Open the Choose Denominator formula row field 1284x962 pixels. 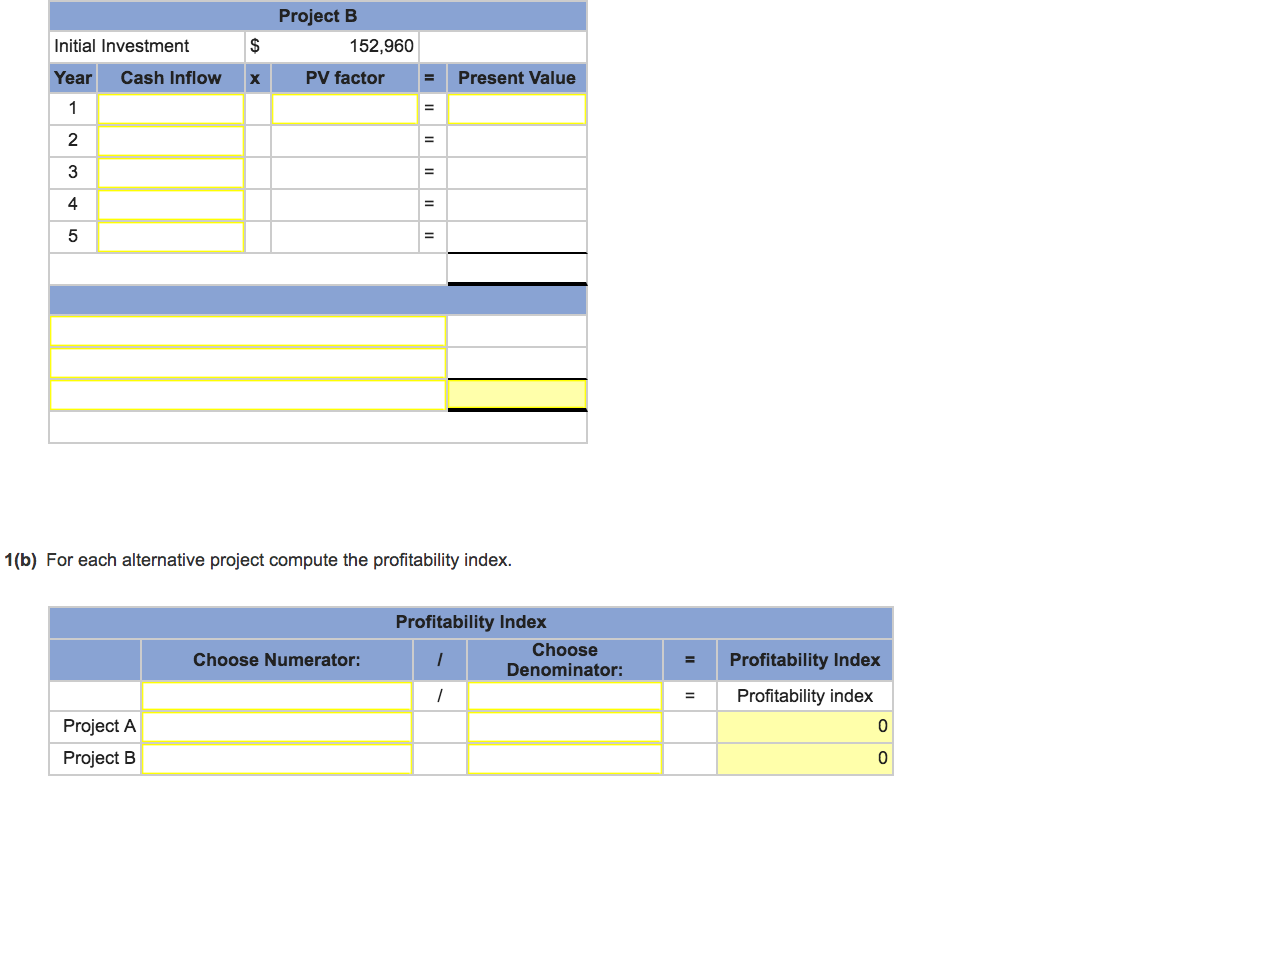click(564, 696)
